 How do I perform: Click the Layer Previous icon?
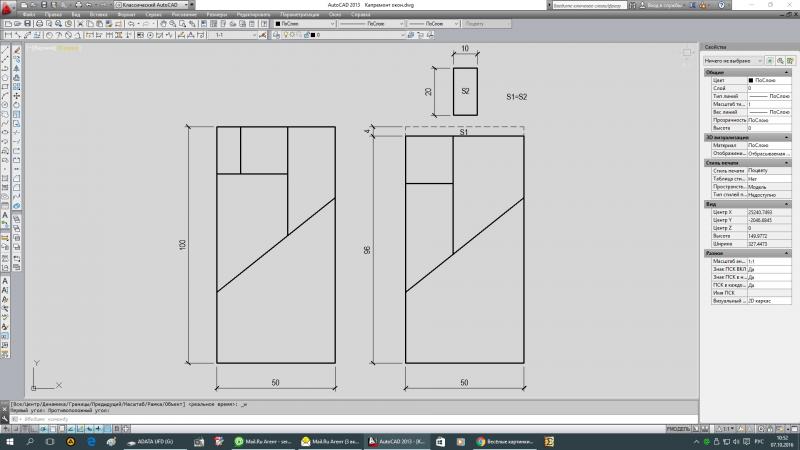(420, 35)
